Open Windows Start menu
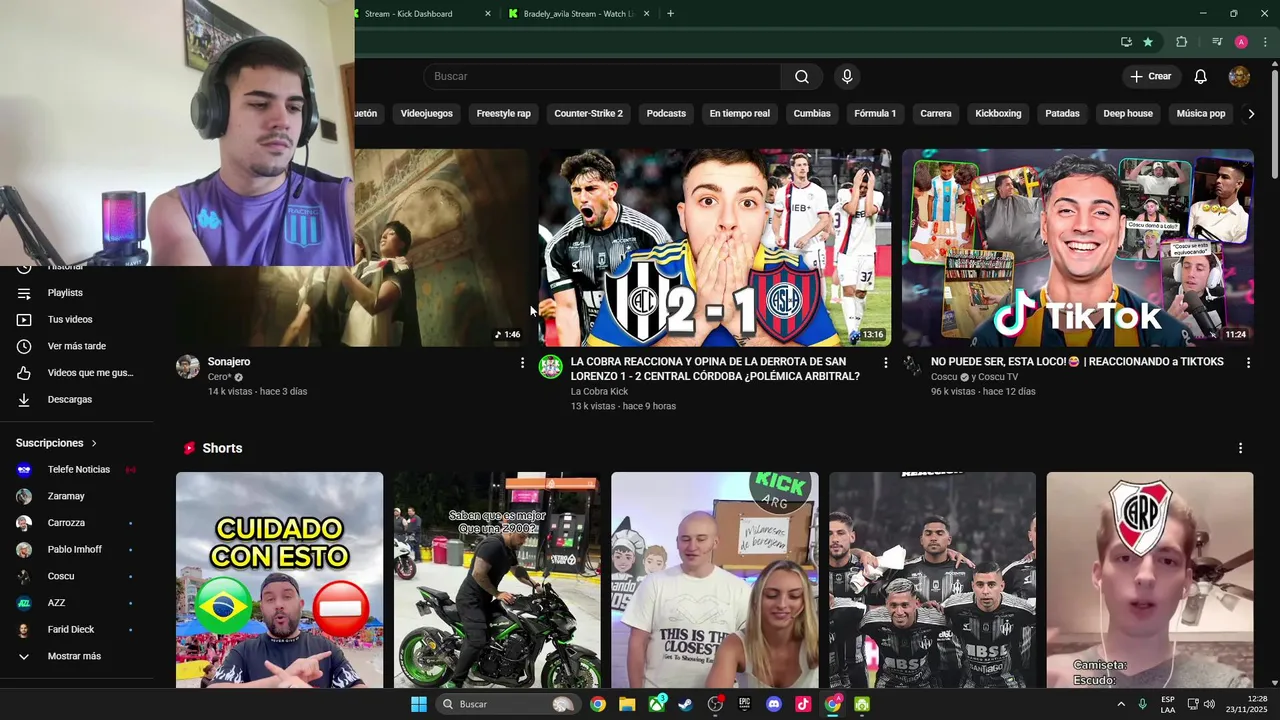This screenshot has width=1280, height=720. [x=419, y=704]
